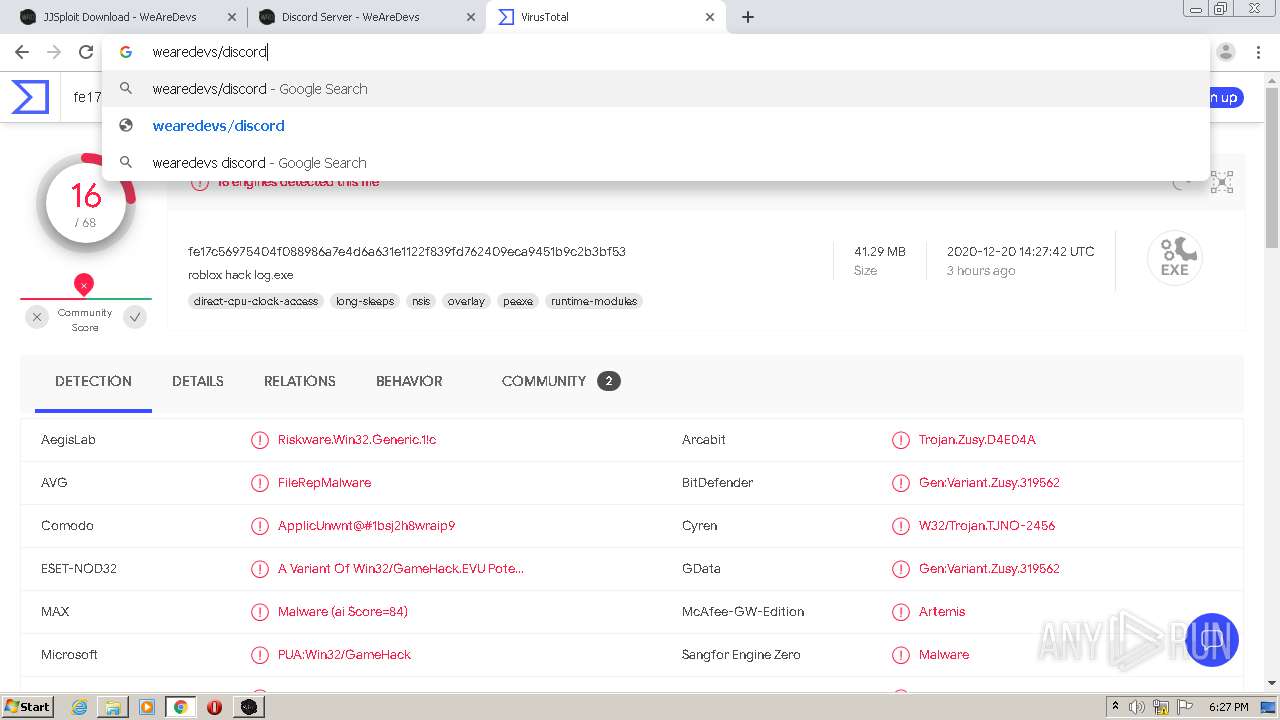Open Chrome from the taskbar
The height and width of the screenshot is (720, 1280).
tap(181, 707)
